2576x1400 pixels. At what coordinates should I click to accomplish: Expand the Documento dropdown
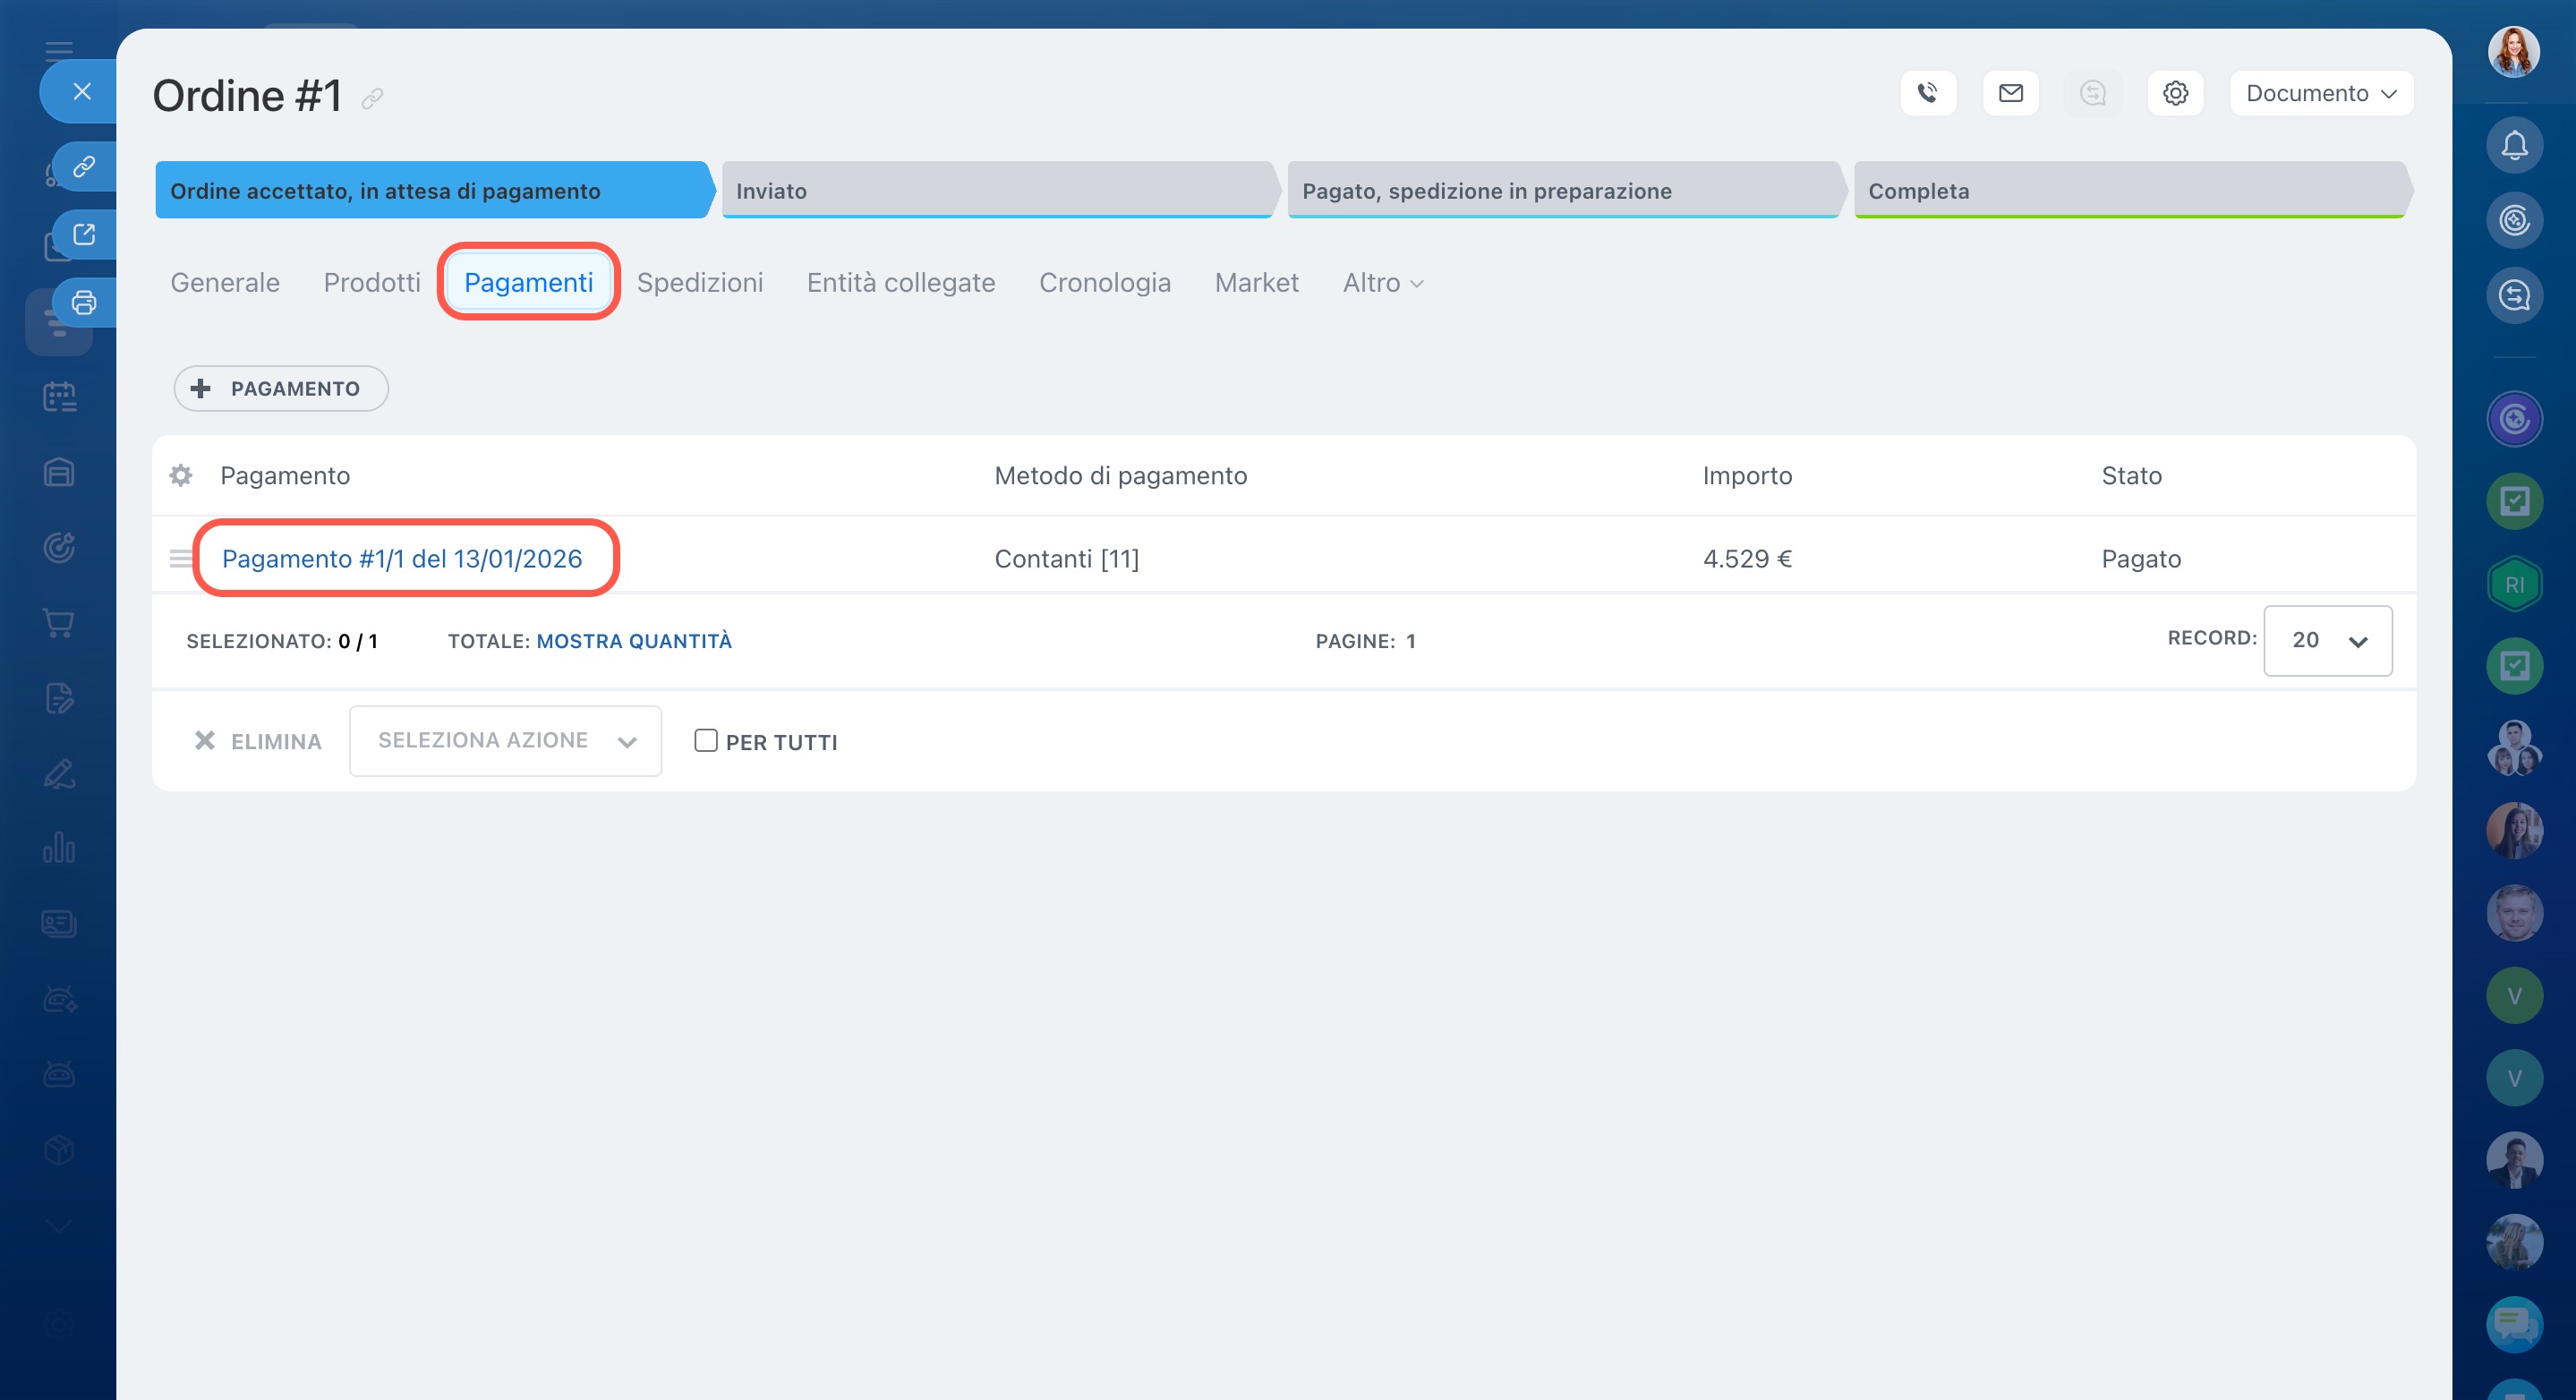coord(2320,93)
